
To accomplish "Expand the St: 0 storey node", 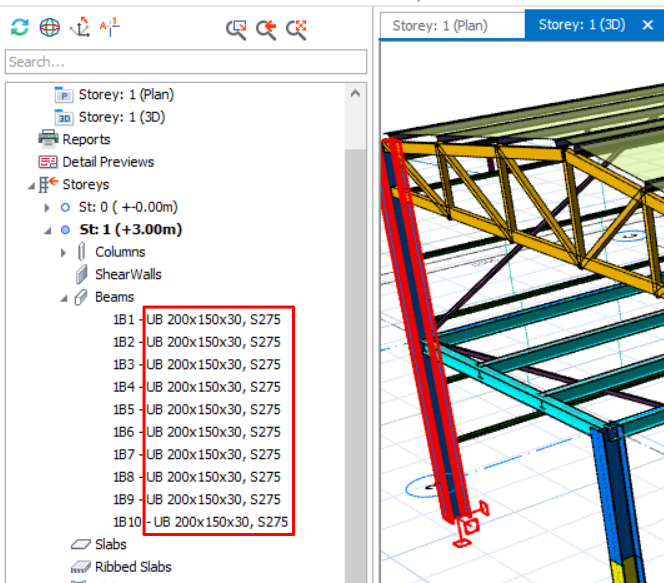I will click(x=47, y=207).
